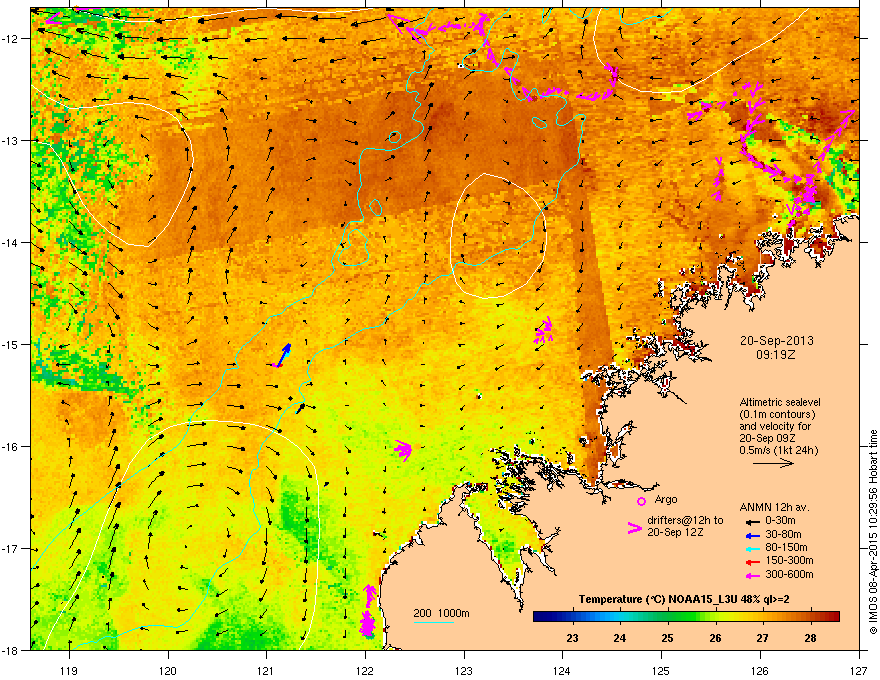The height and width of the screenshot is (680, 880).
Task: Click the 'drifters@12h to' legend label
Action: (685, 521)
